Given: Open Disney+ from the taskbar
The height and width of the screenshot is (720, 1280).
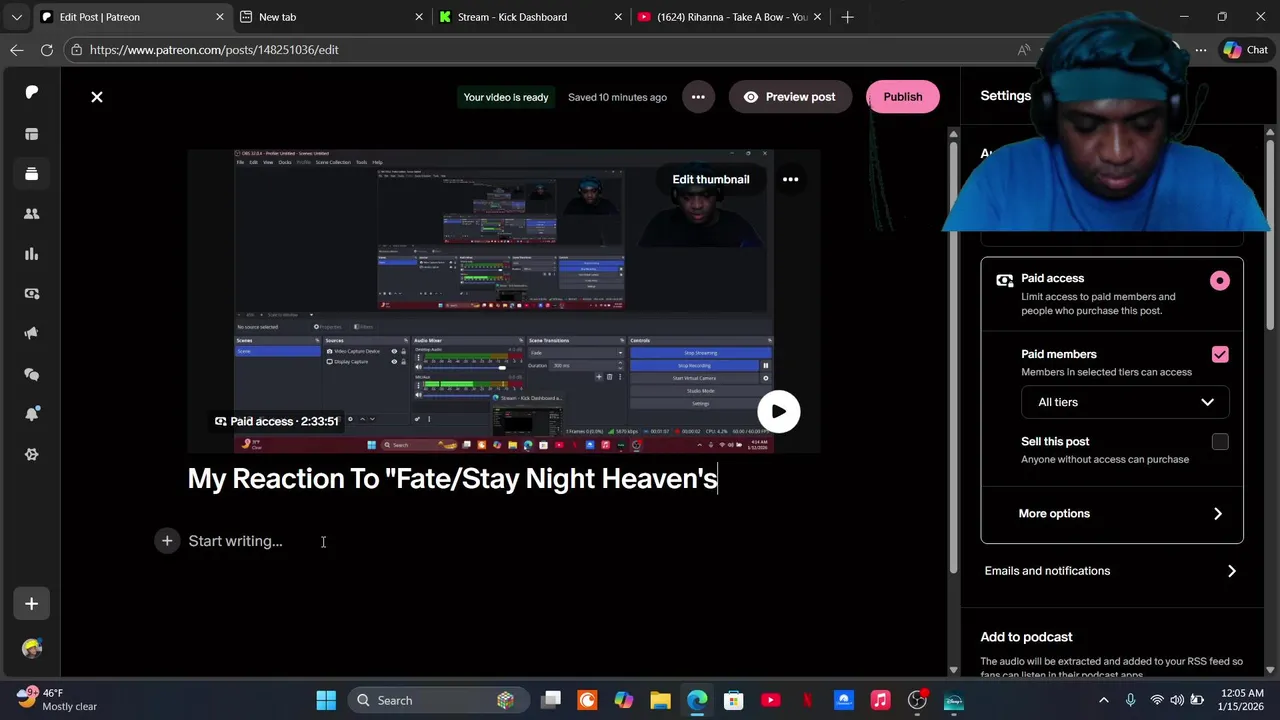Looking at the screenshot, I should pyautogui.click(x=953, y=700).
